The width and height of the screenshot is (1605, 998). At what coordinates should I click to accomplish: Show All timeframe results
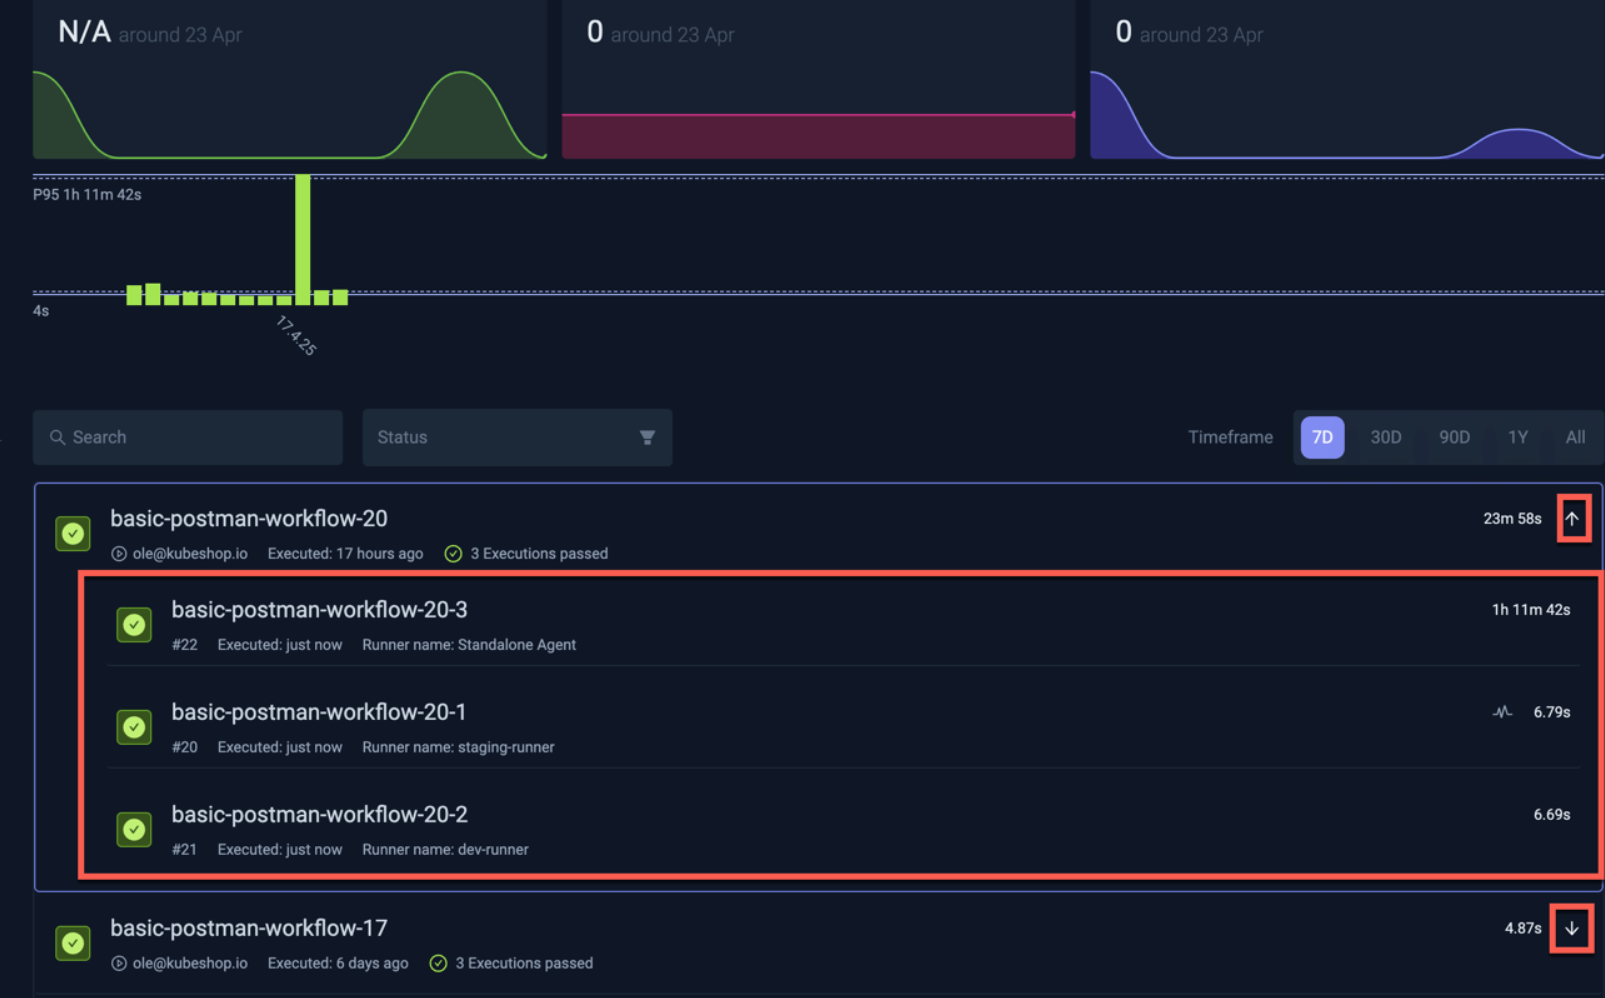(x=1575, y=437)
